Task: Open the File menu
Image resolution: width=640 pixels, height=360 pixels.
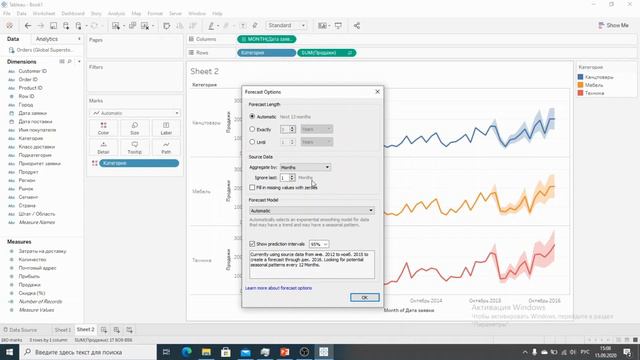Action: (7, 13)
